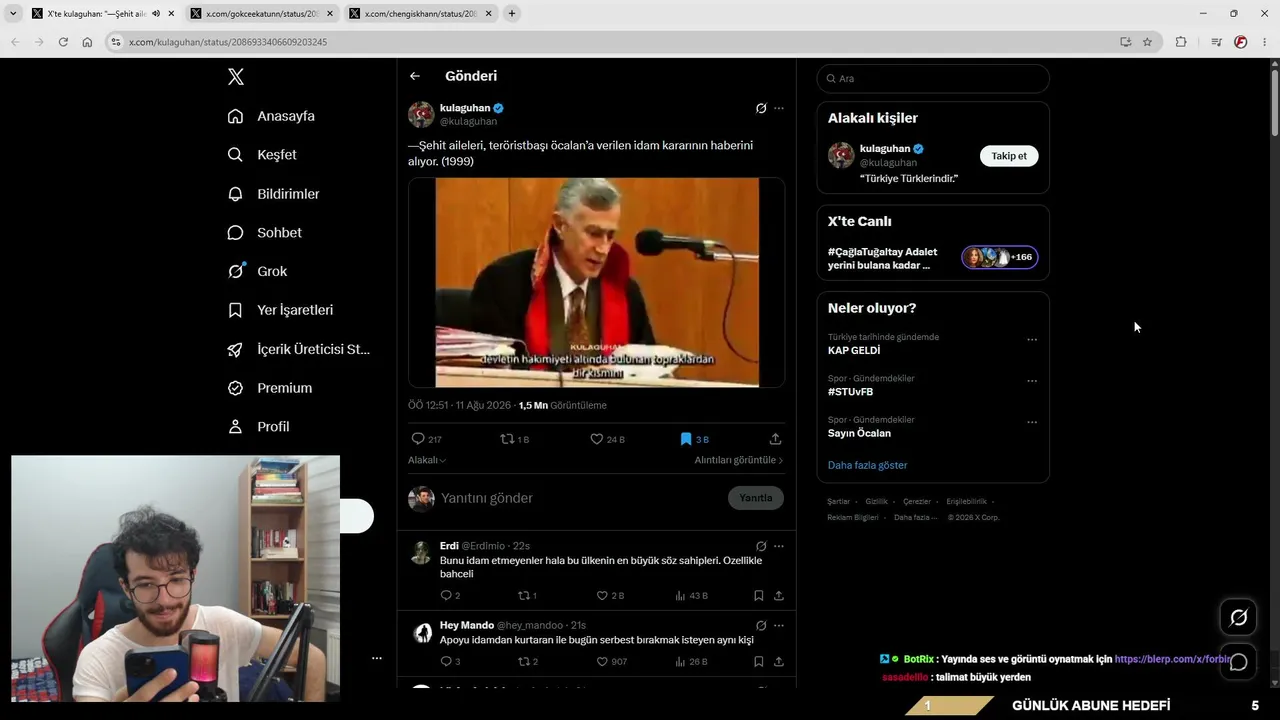The image size is (1280, 720).
Task: Open the browser tab search dropdown
Action: 13,14
